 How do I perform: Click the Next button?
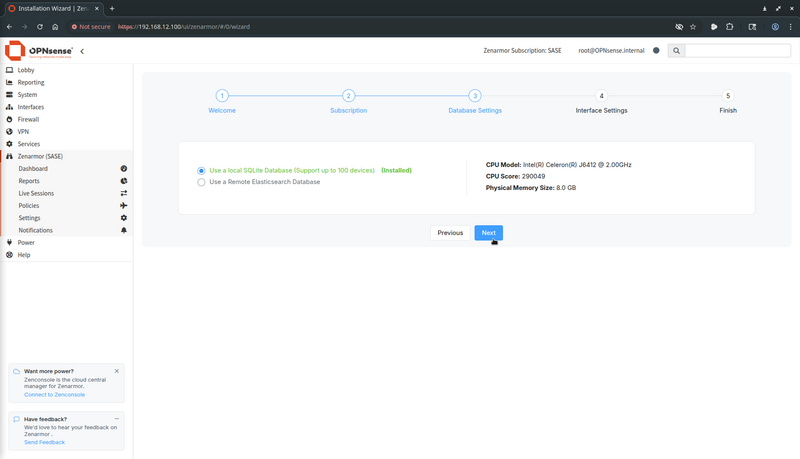(488, 233)
